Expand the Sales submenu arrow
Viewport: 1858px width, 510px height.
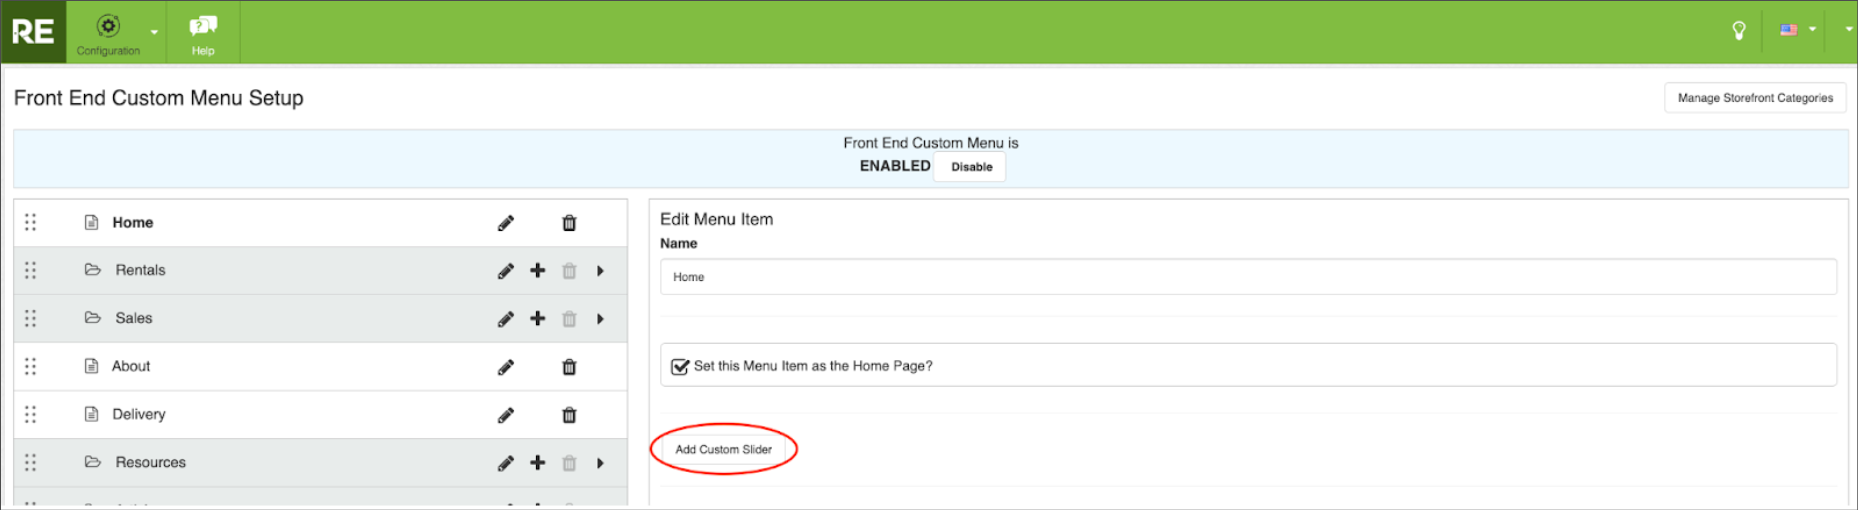(x=600, y=319)
